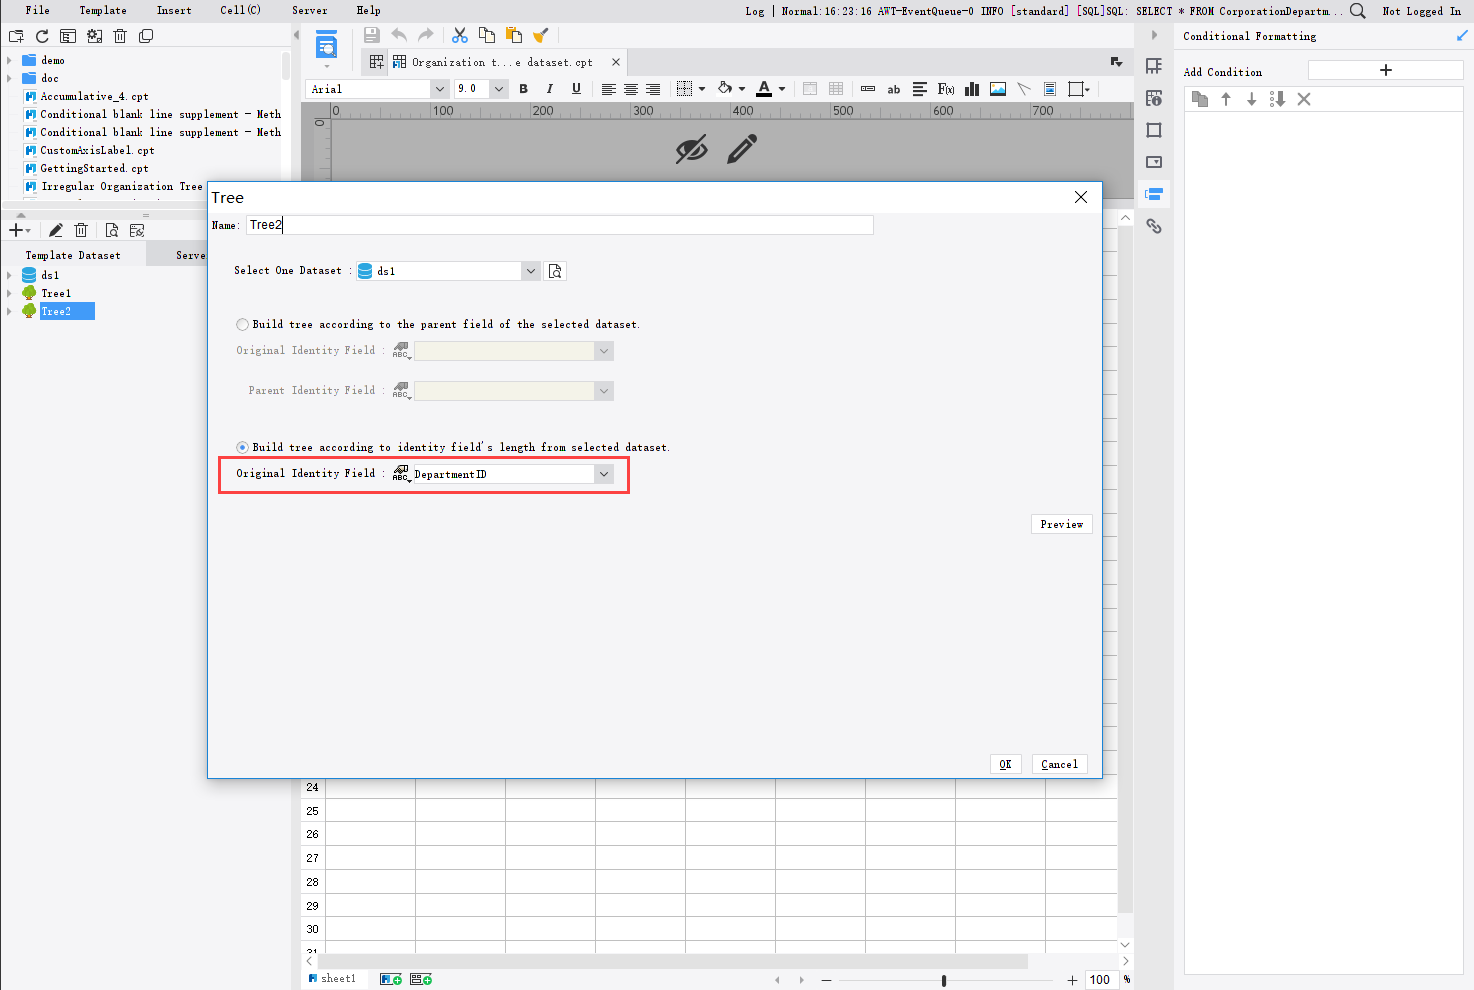The image size is (1474, 990).
Task: Insert an image using the image icon
Action: (x=997, y=89)
